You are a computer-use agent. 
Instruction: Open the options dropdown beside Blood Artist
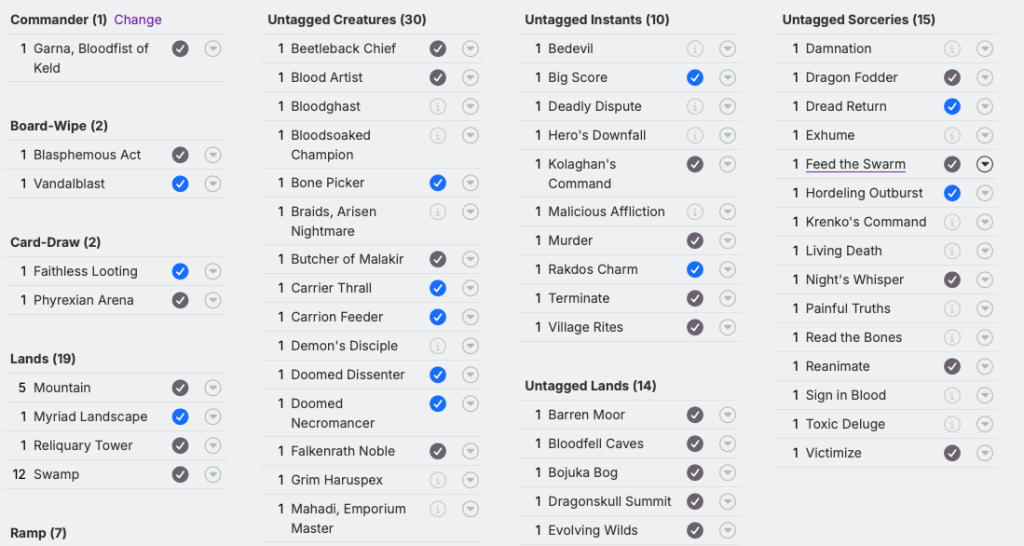coord(470,78)
